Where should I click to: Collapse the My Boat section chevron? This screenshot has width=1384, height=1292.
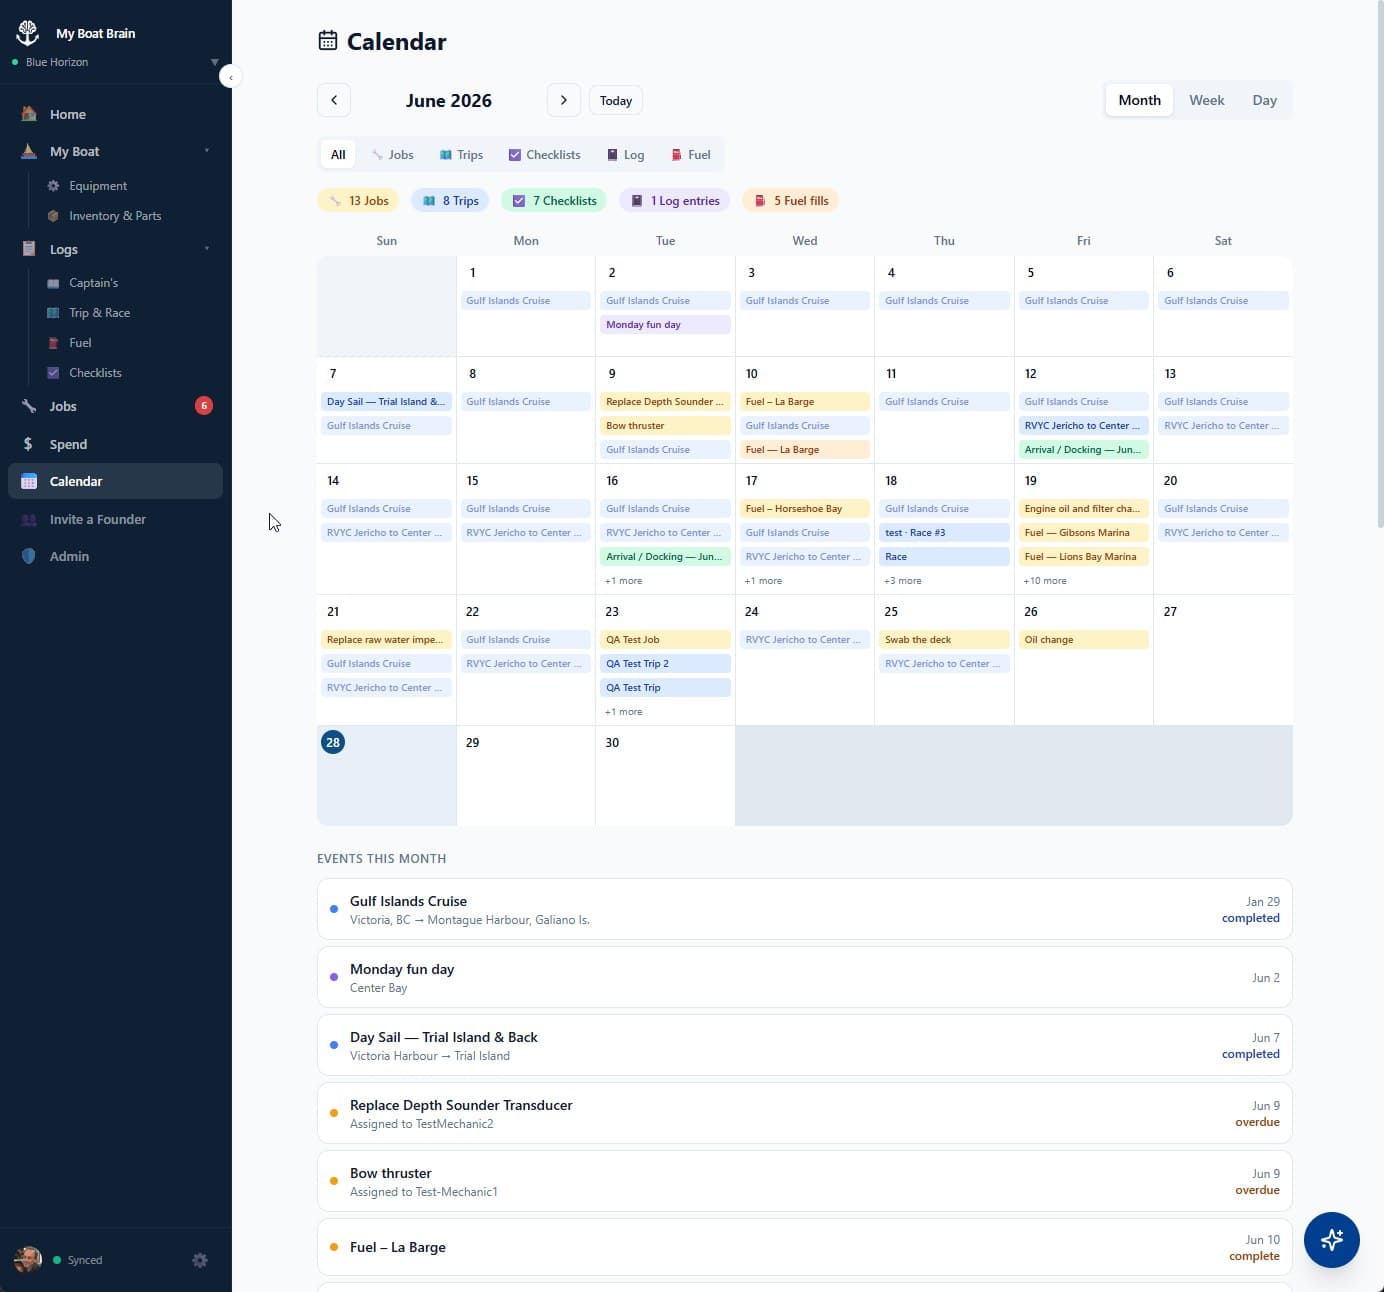click(x=207, y=151)
